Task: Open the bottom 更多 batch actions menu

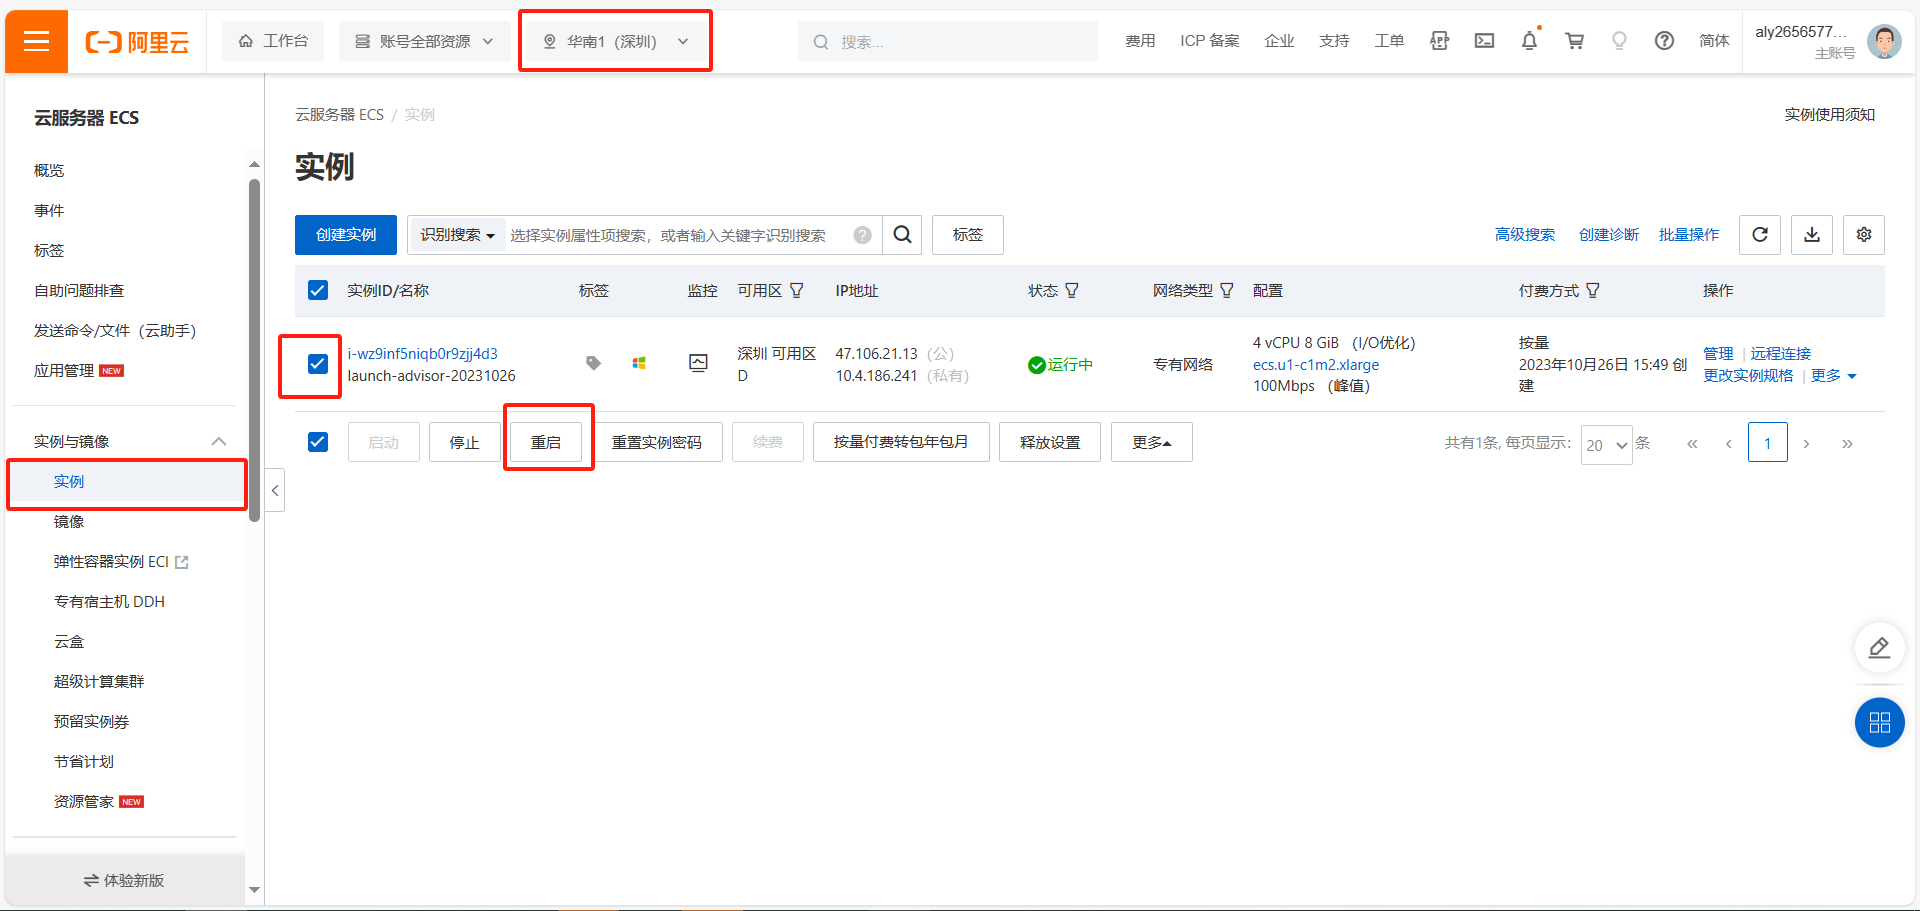Action: (x=1151, y=442)
